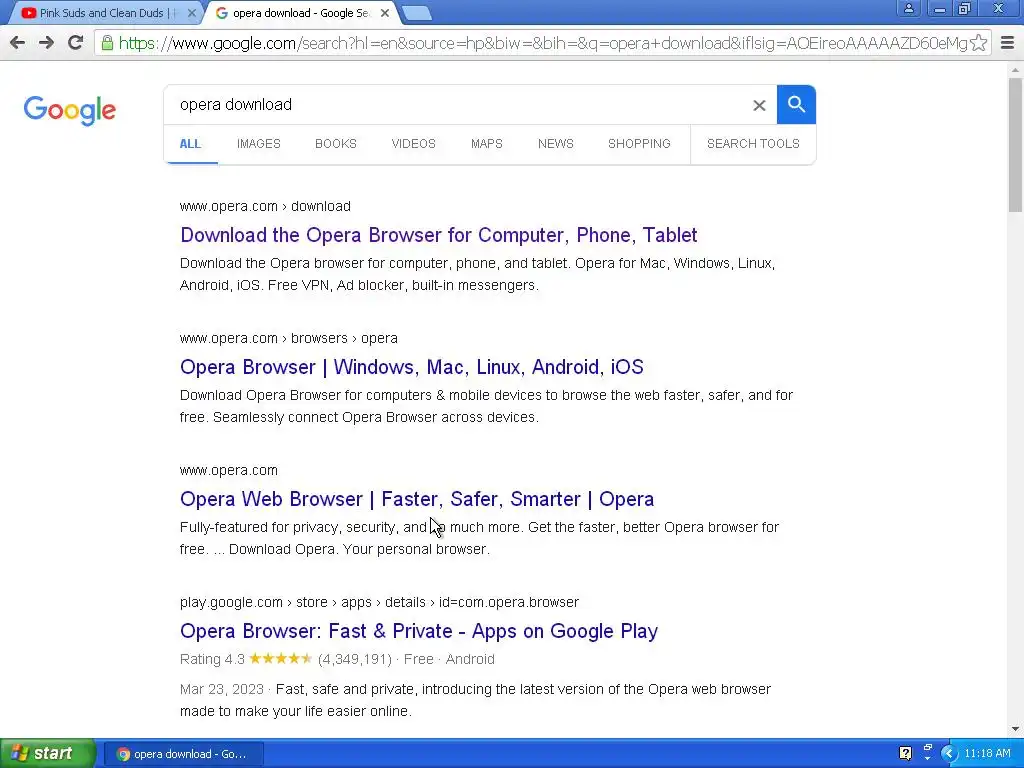Bookmark this page with the star icon
This screenshot has width=1024, height=768.
(x=978, y=43)
